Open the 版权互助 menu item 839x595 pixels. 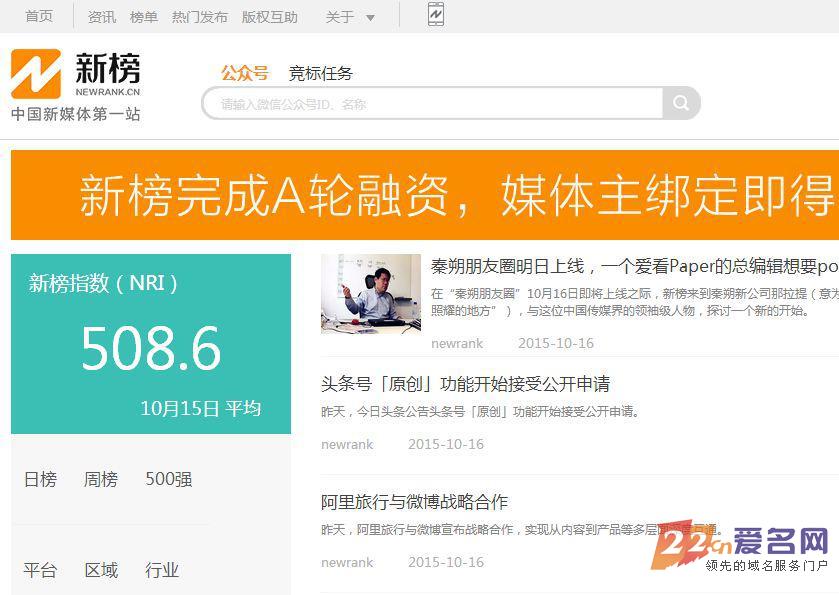click(x=269, y=16)
